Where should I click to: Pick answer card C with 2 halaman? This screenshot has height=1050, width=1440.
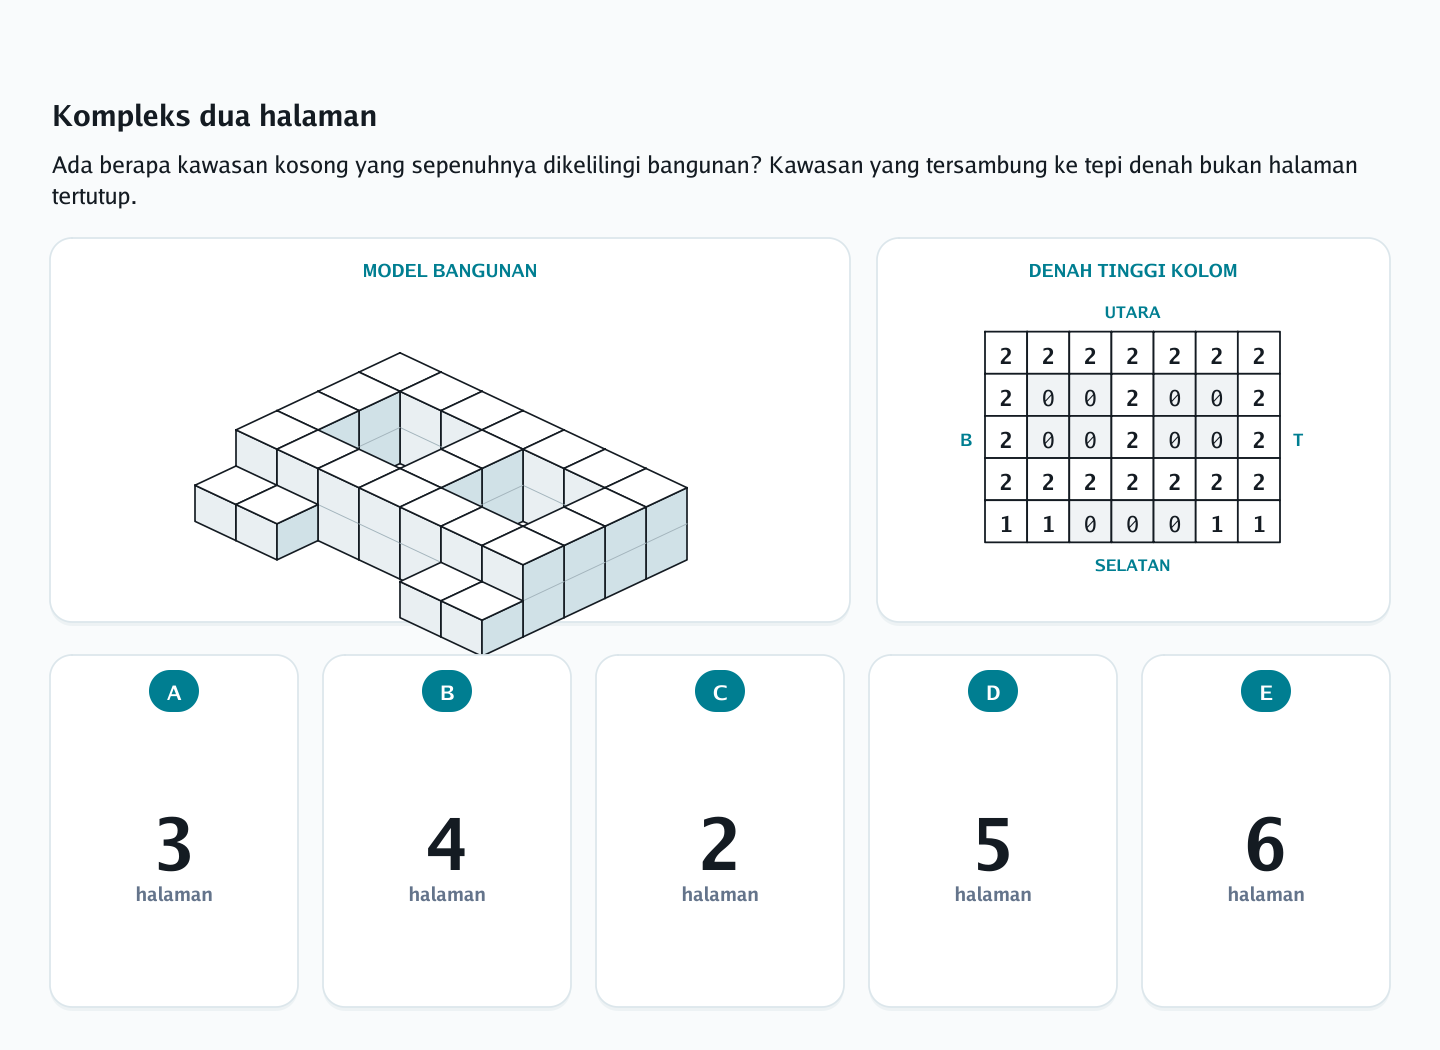(720, 831)
